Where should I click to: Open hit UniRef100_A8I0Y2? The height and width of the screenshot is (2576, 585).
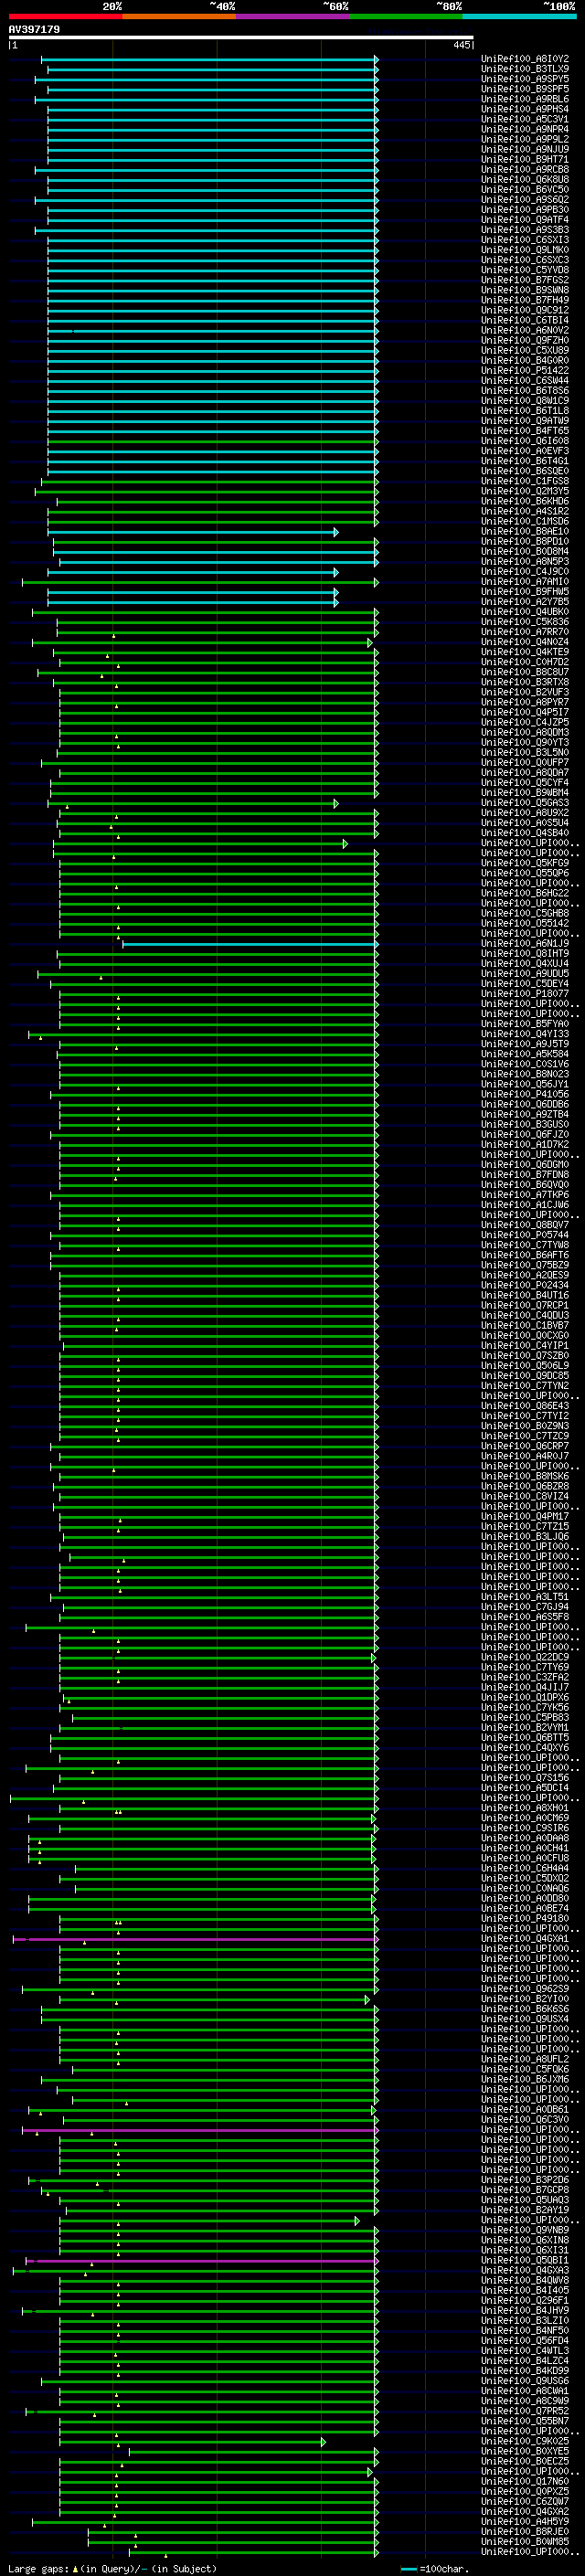pyautogui.click(x=524, y=59)
